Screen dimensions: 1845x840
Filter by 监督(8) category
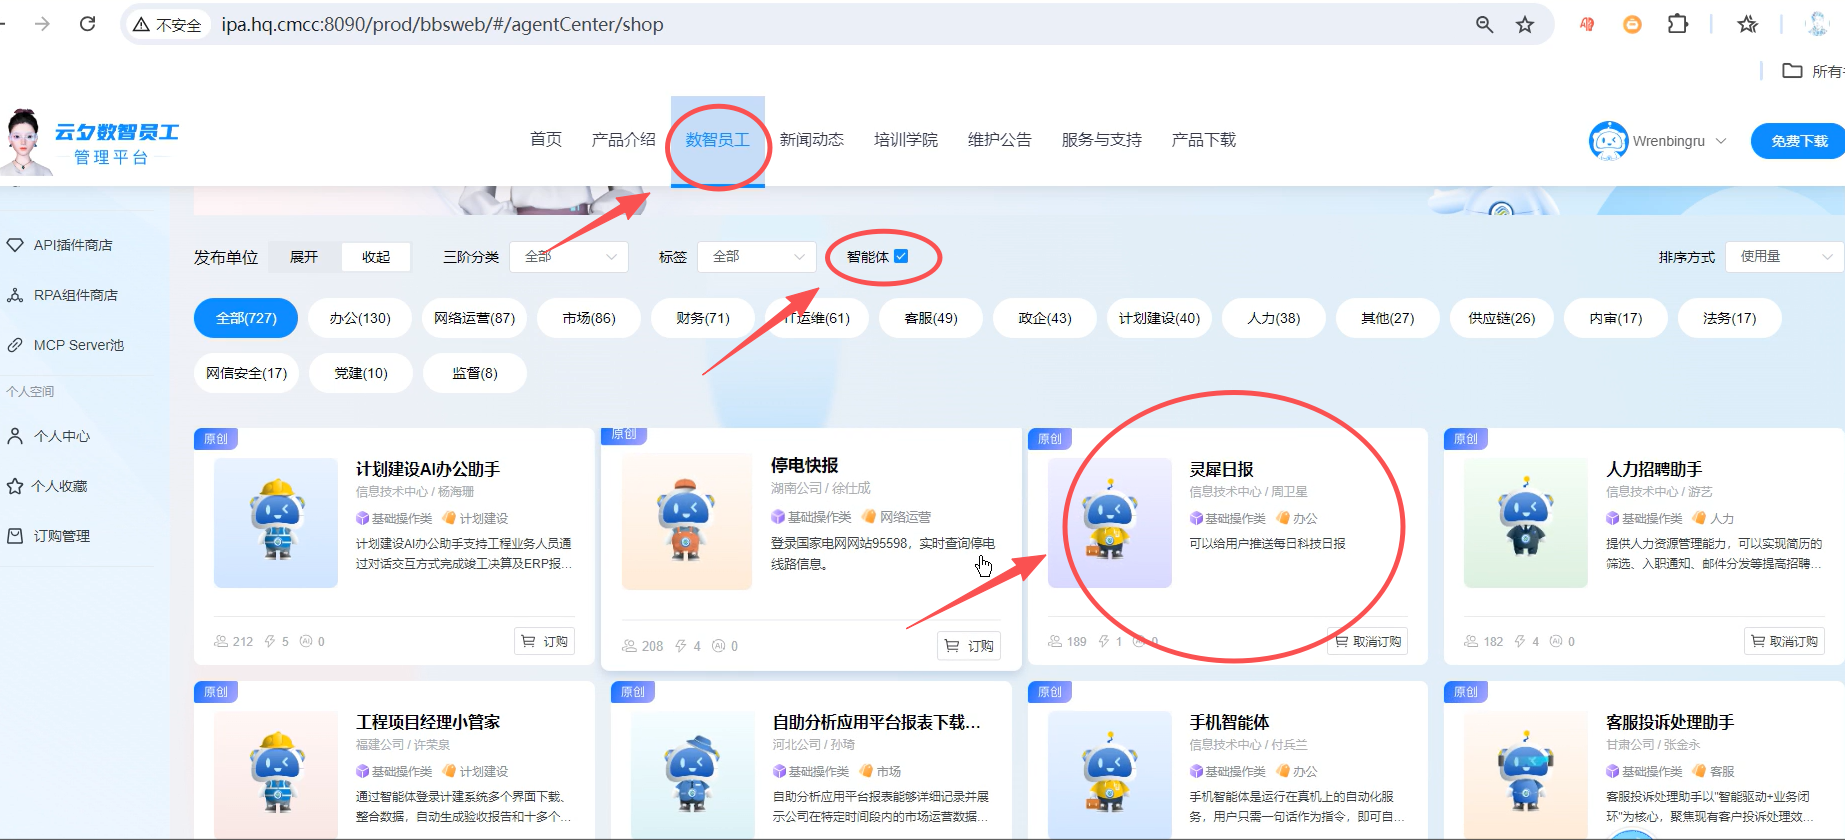point(474,373)
